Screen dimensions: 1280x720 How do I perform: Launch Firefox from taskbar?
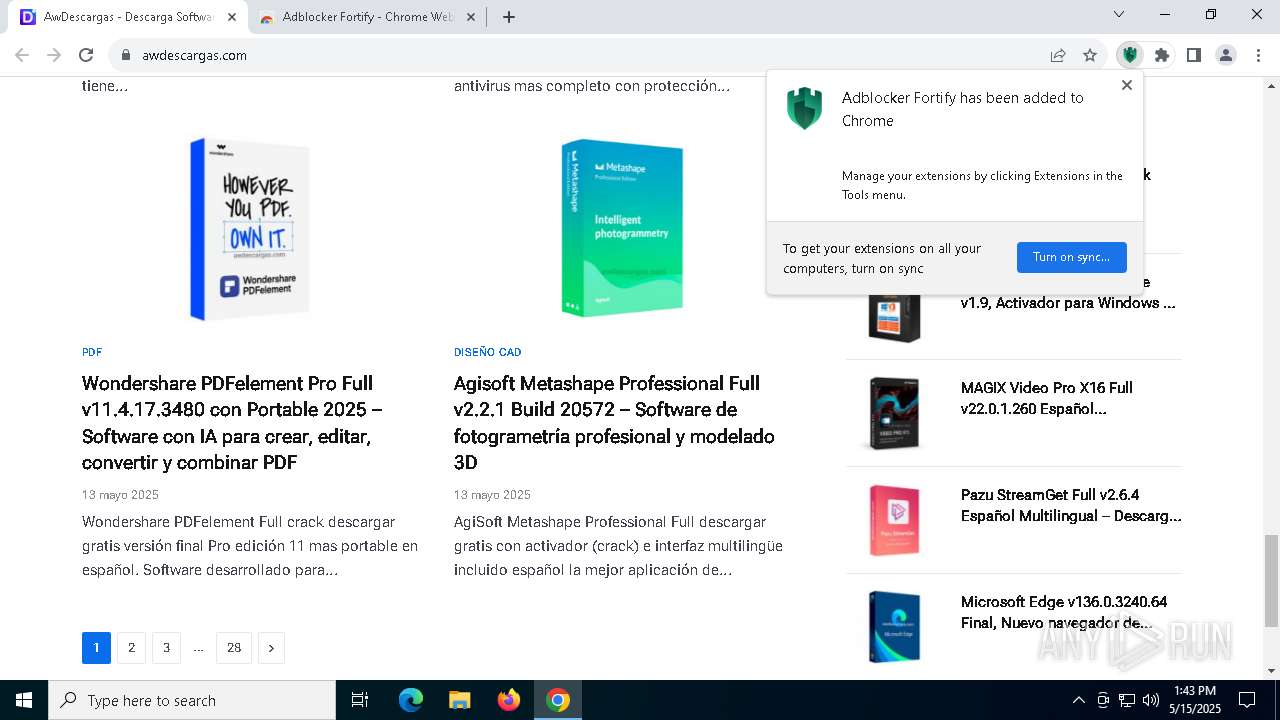[509, 700]
